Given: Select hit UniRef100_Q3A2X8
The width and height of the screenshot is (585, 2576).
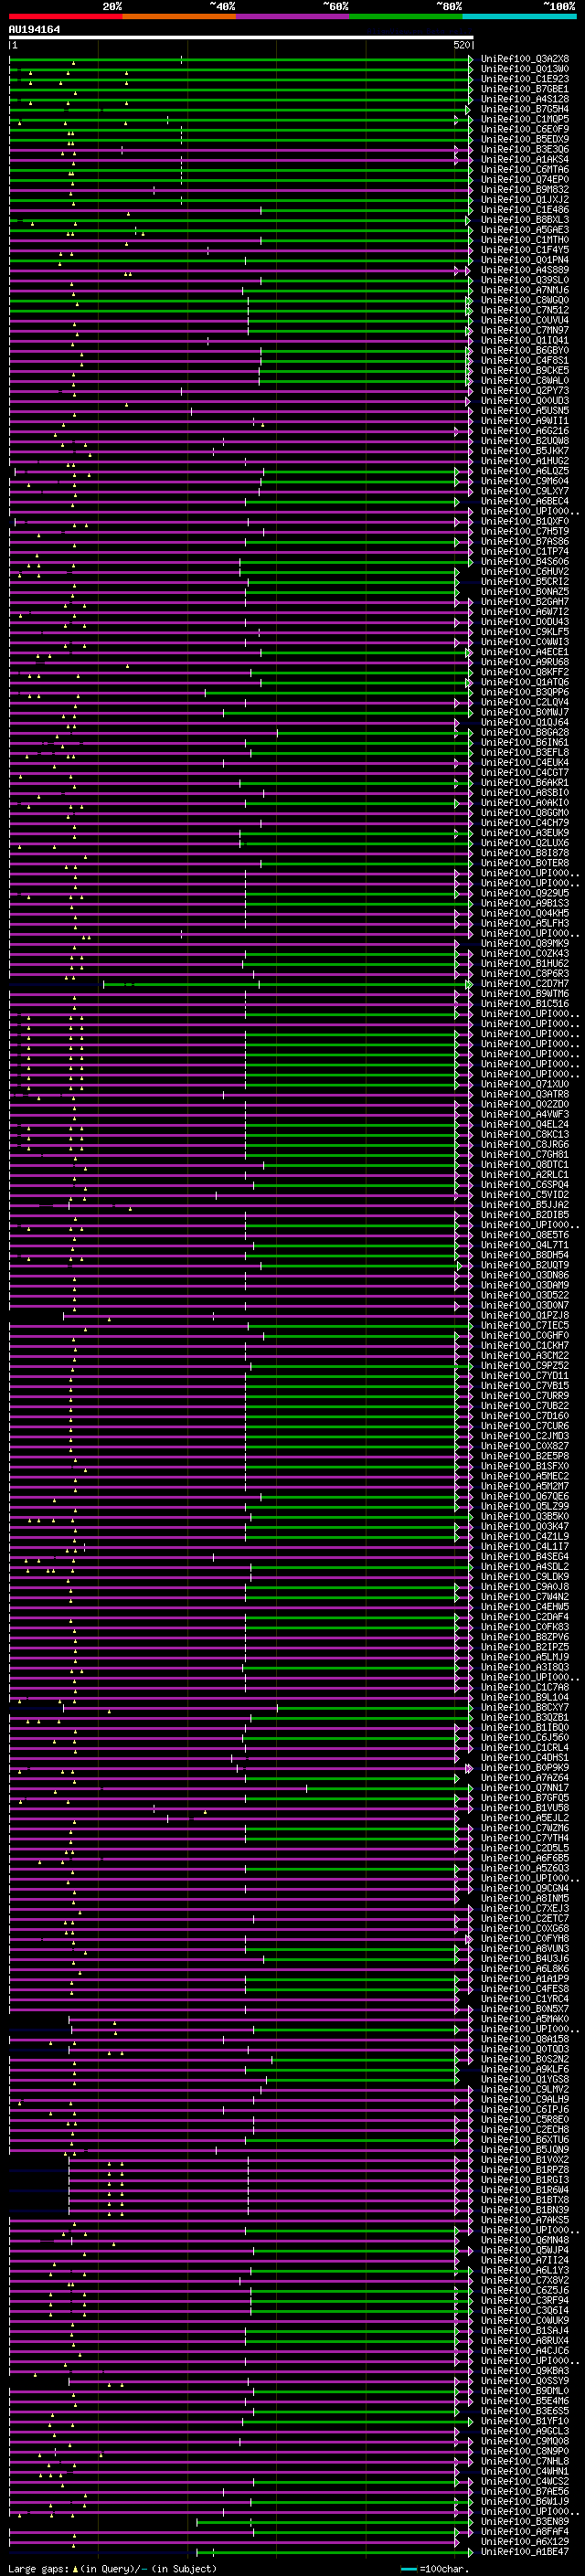Looking at the screenshot, I should (524, 59).
